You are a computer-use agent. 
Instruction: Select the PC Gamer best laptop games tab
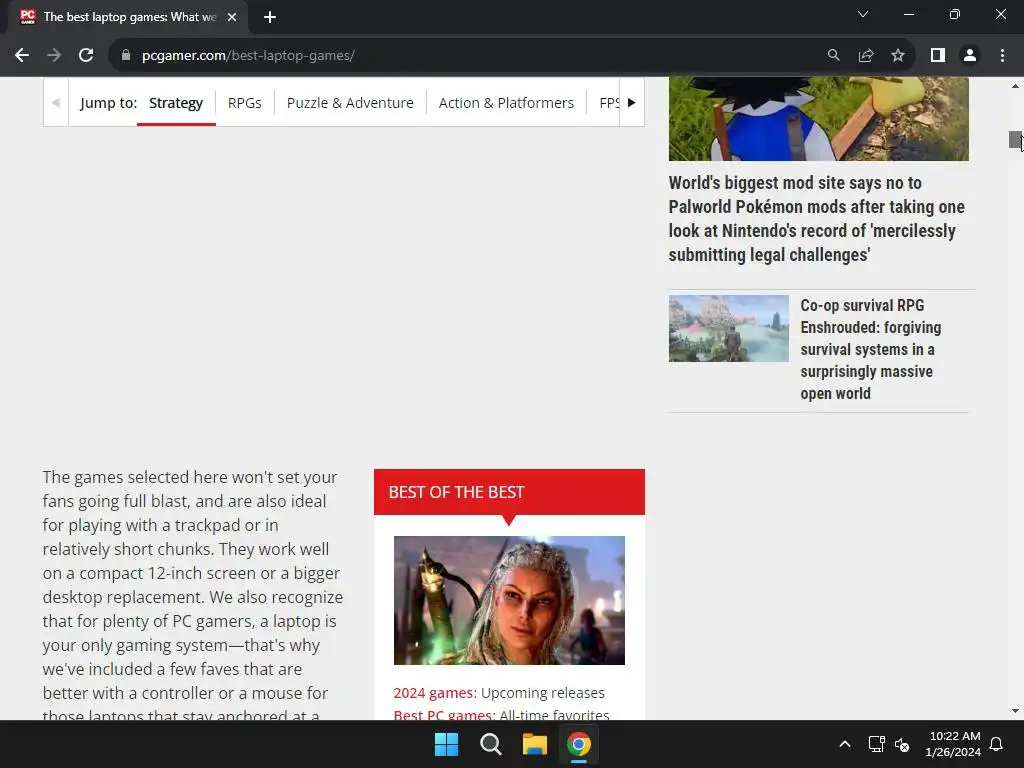pos(128,17)
